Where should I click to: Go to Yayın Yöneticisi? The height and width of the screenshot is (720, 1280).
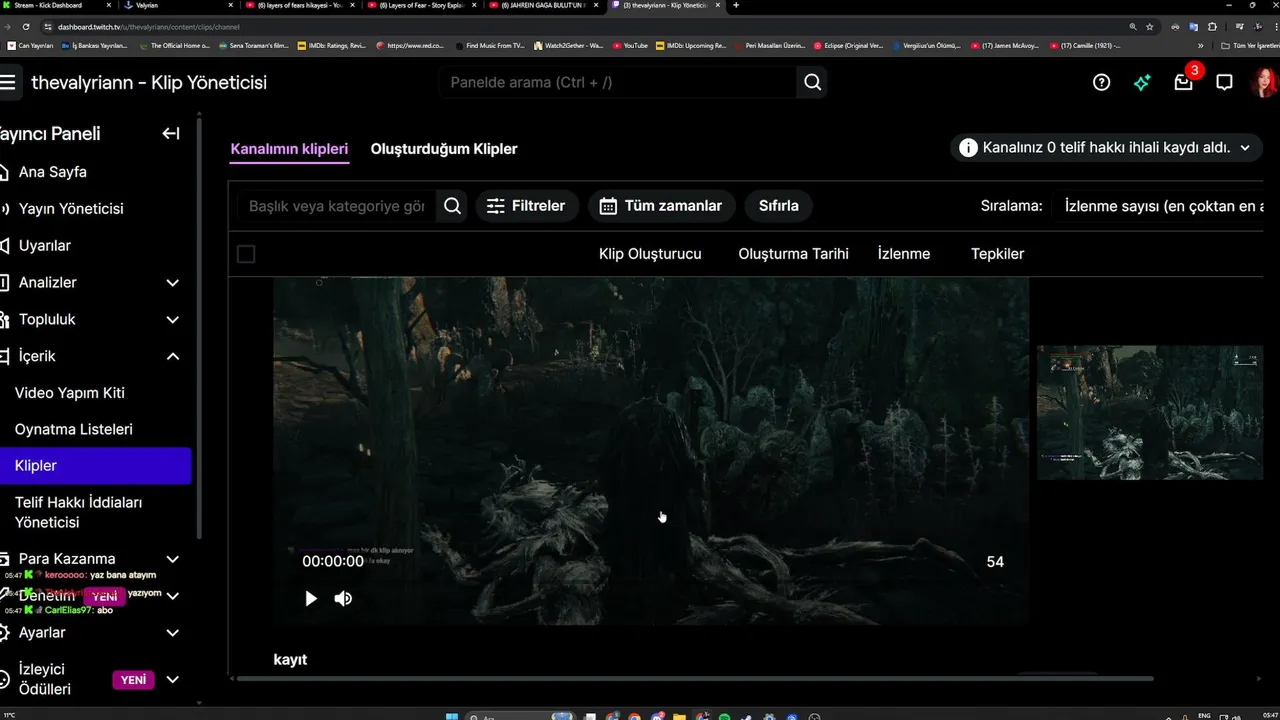[x=71, y=209]
